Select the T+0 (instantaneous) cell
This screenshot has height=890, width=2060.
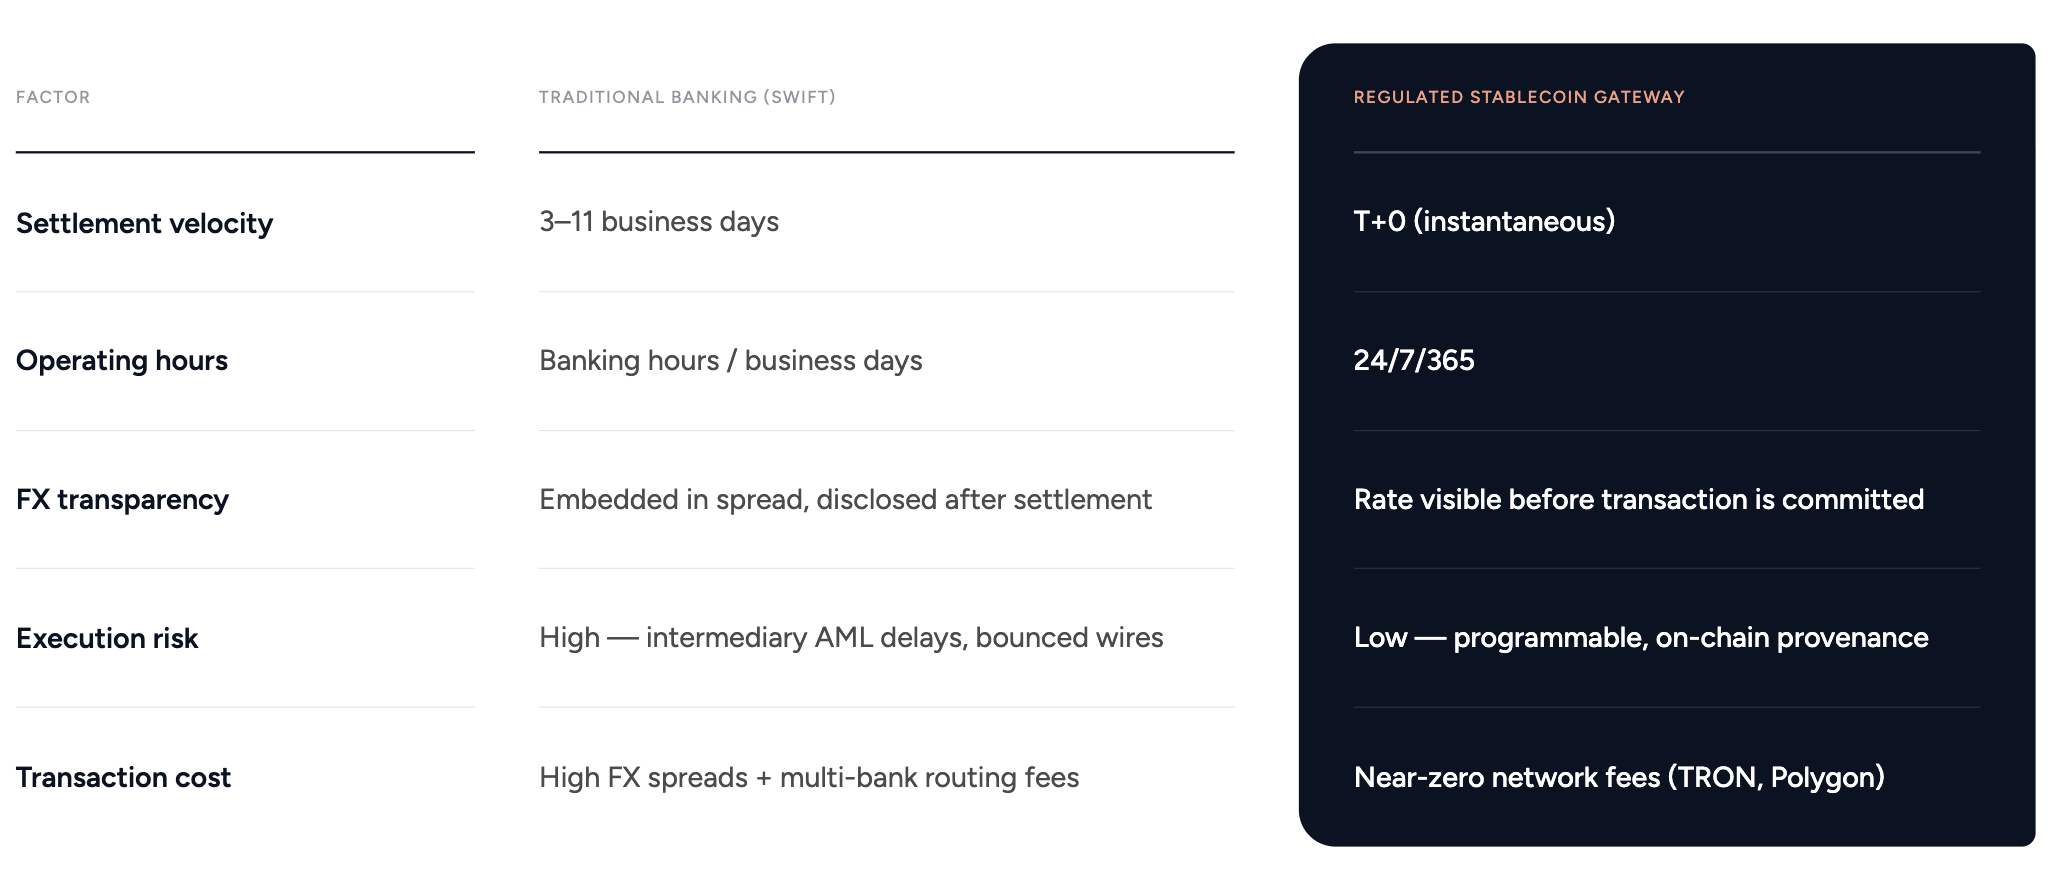(x=1484, y=222)
